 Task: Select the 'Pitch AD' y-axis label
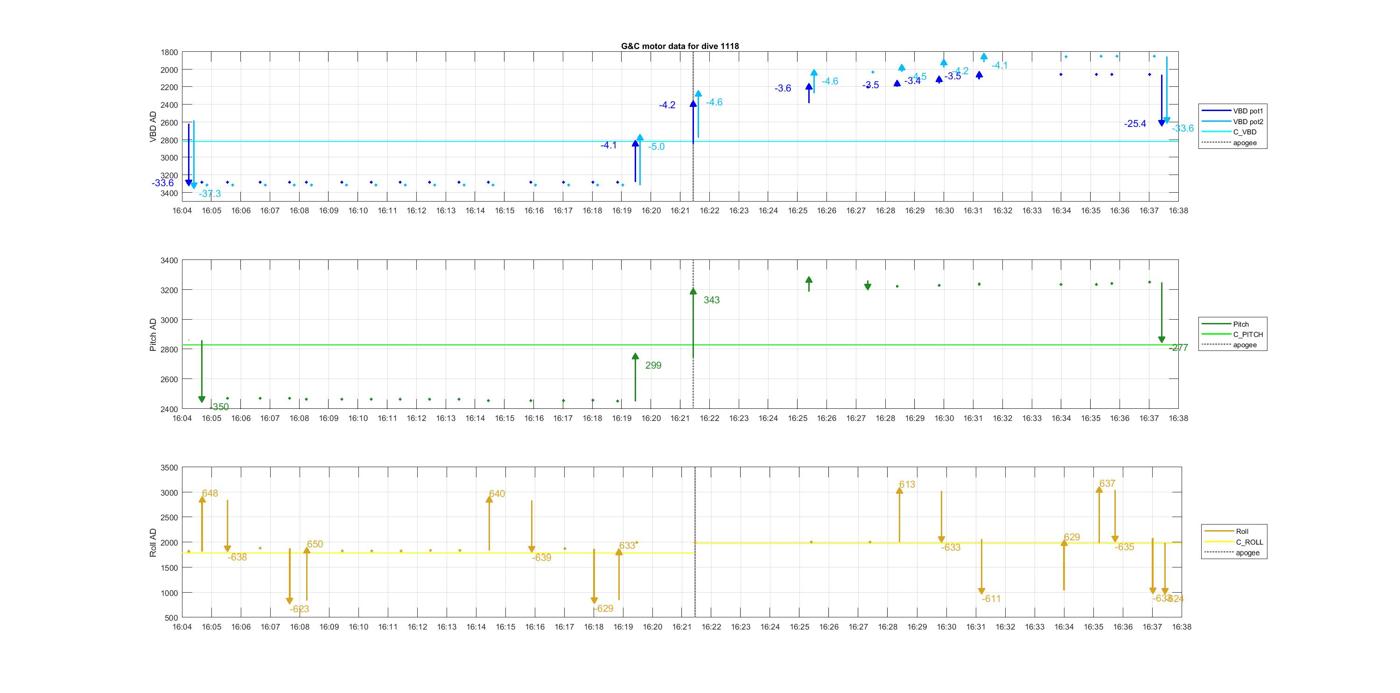(x=154, y=335)
